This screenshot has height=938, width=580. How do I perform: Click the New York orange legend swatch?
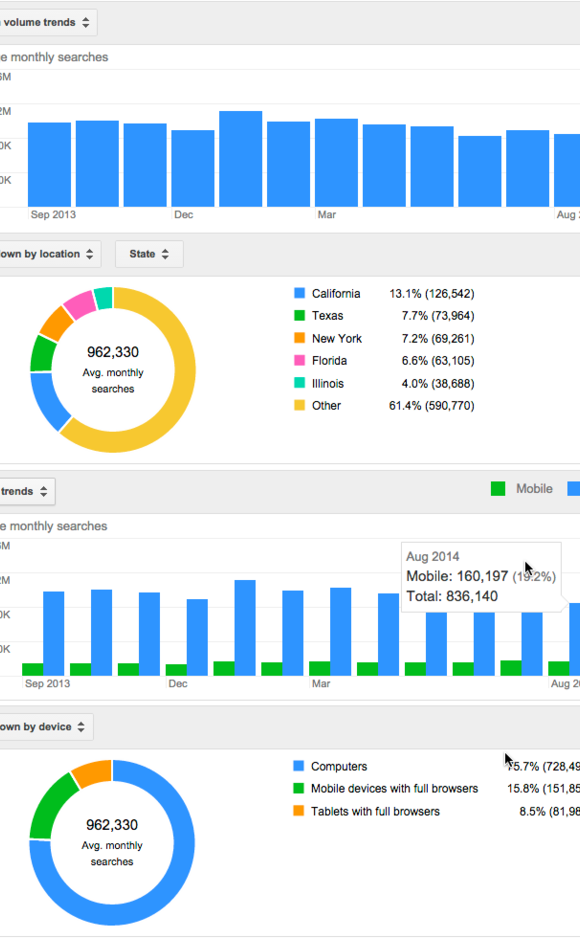coord(300,338)
